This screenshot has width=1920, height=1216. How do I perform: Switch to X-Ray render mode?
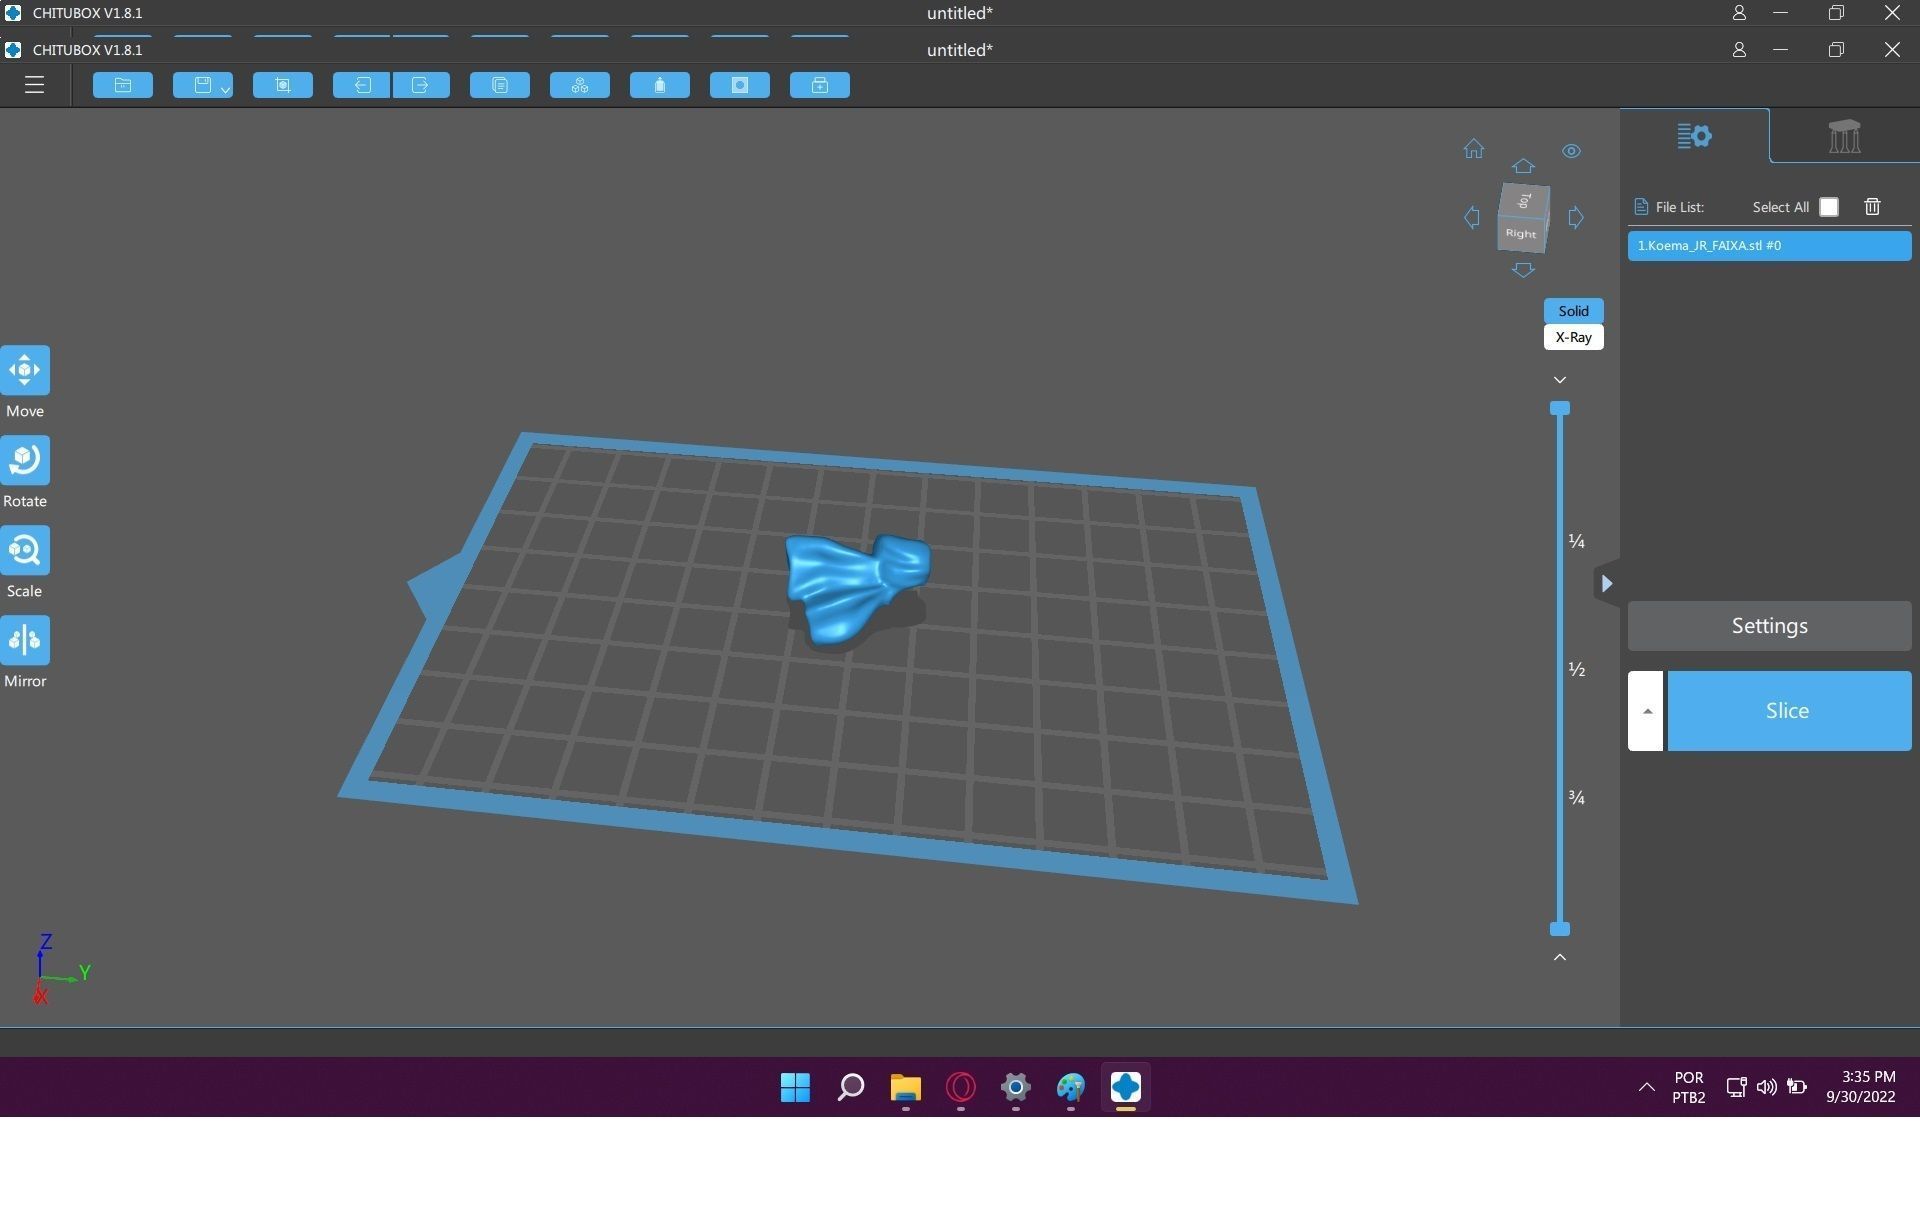[1573, 337]
